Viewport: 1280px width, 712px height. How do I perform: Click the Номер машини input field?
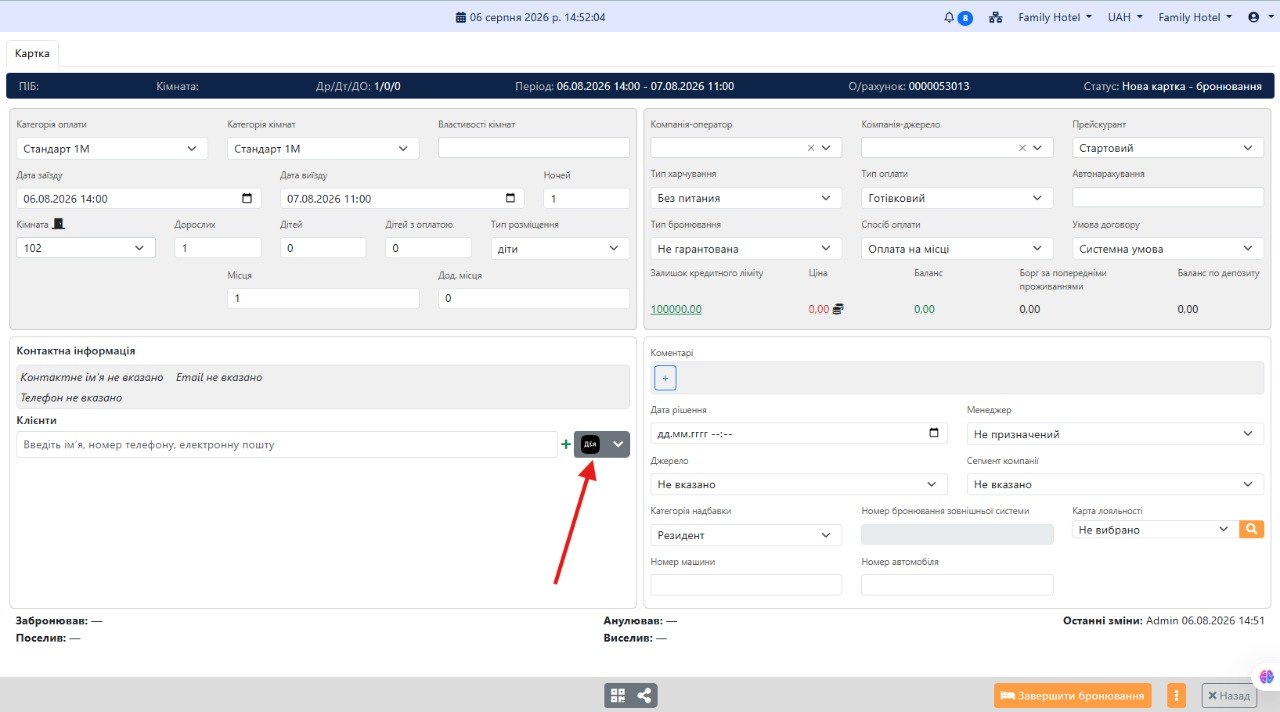(746, 585)
